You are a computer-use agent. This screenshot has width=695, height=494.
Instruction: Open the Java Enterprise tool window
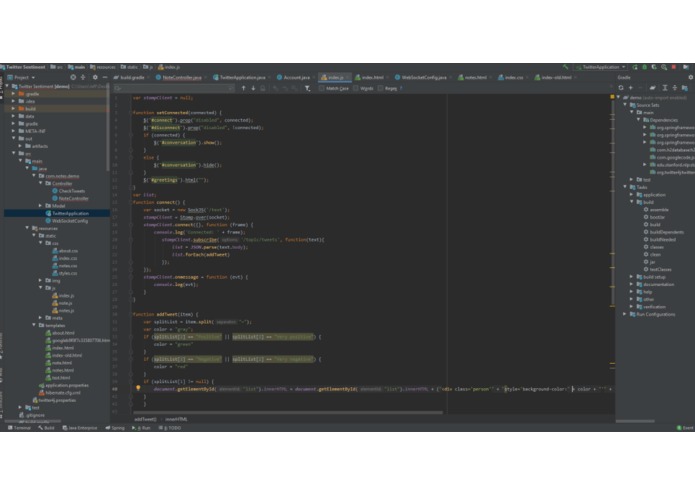(x=80, y=428)
